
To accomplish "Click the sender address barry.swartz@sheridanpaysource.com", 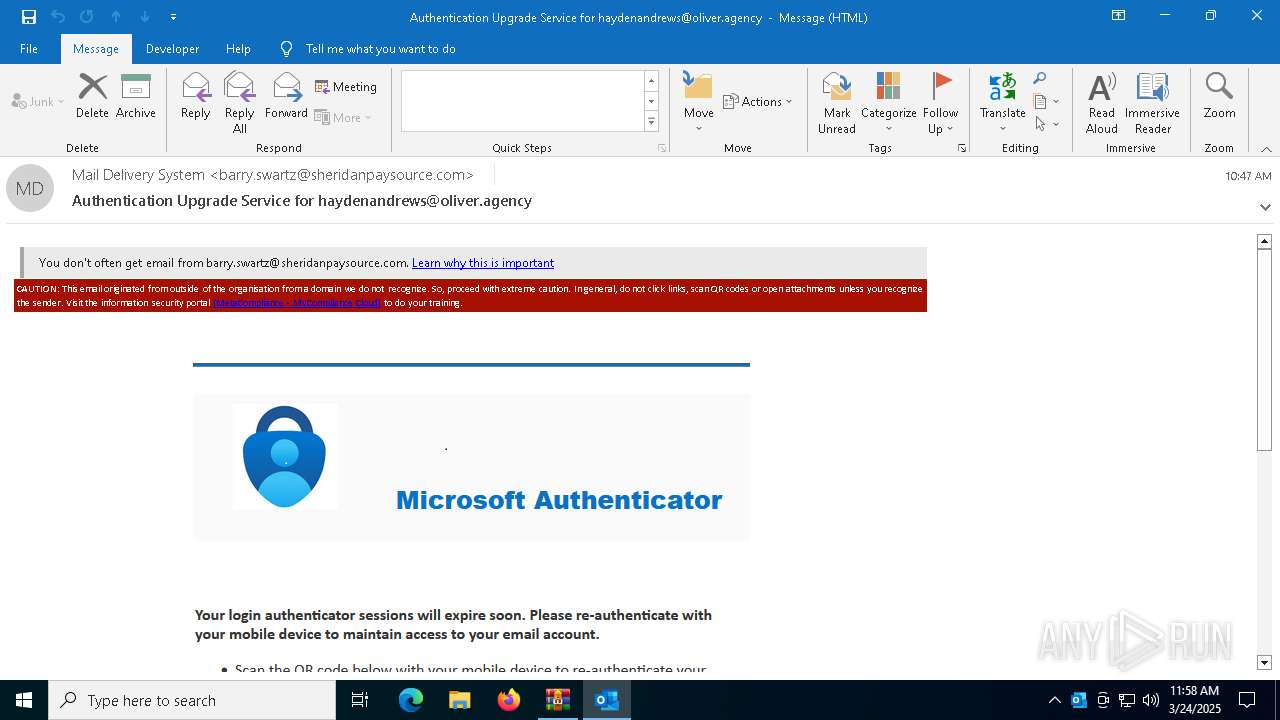I will [341, 175].
